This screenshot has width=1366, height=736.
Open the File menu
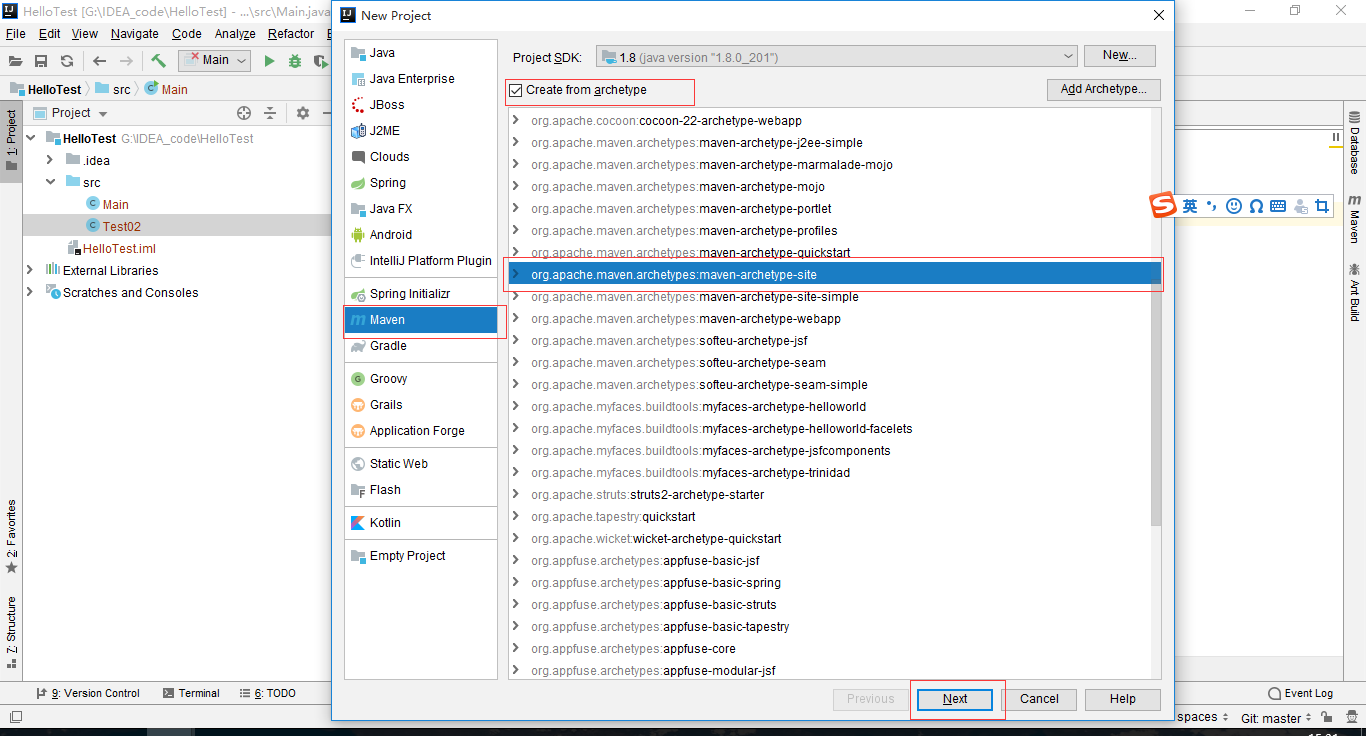[16, 34]
